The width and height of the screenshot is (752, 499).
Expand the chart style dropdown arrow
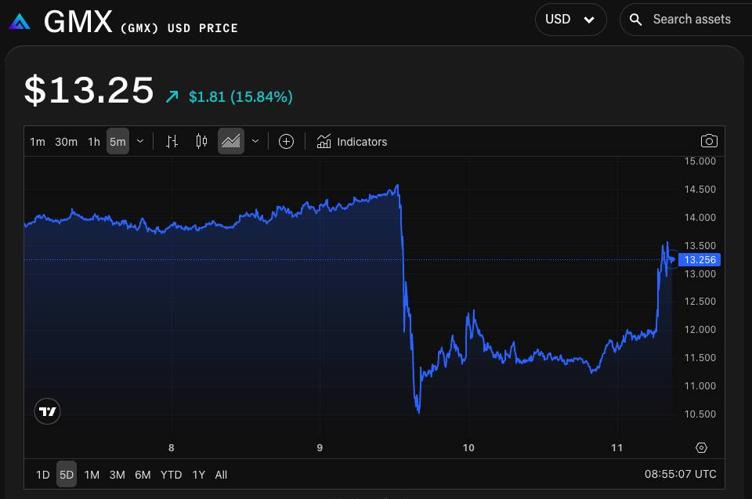255,142
